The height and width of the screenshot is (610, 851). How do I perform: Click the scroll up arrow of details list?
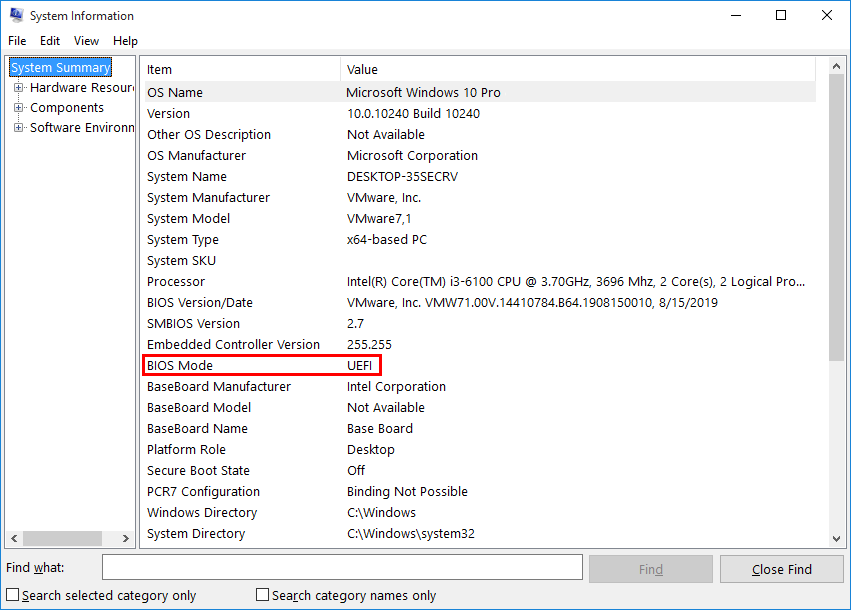tap(836, 66)
